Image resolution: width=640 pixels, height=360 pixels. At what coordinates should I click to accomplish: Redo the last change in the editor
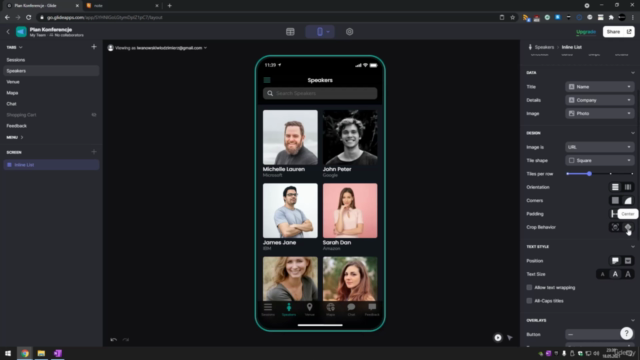[126, 339]
